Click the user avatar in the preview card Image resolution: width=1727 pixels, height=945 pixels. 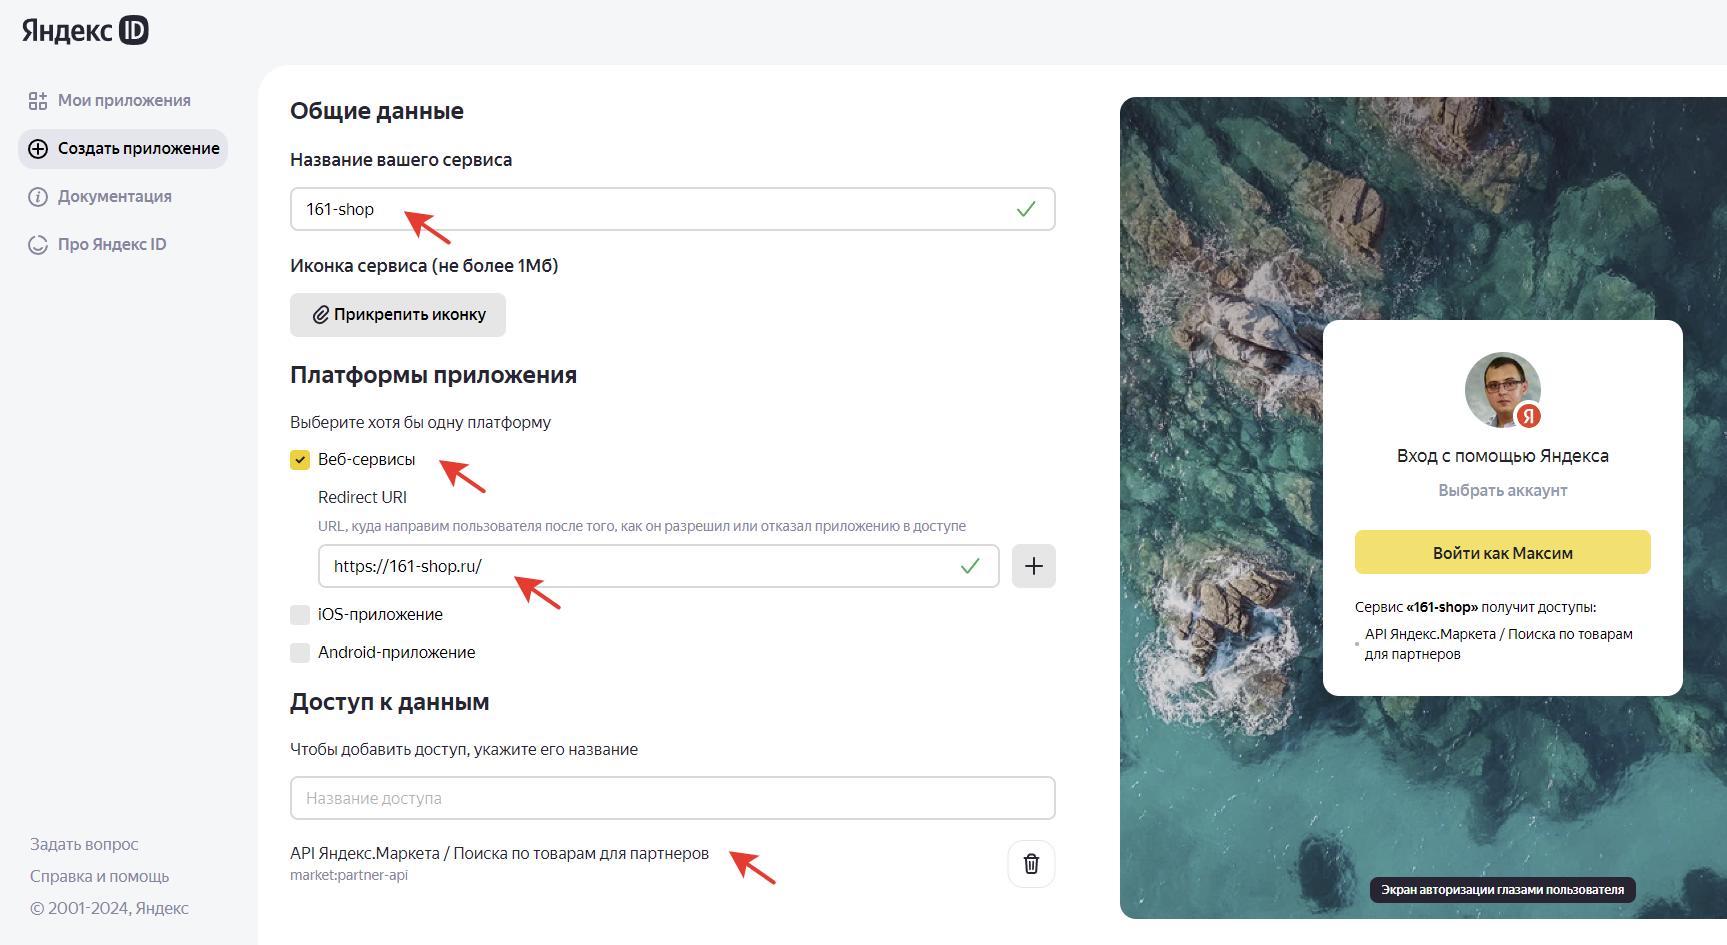click(x=1502, y=390)
